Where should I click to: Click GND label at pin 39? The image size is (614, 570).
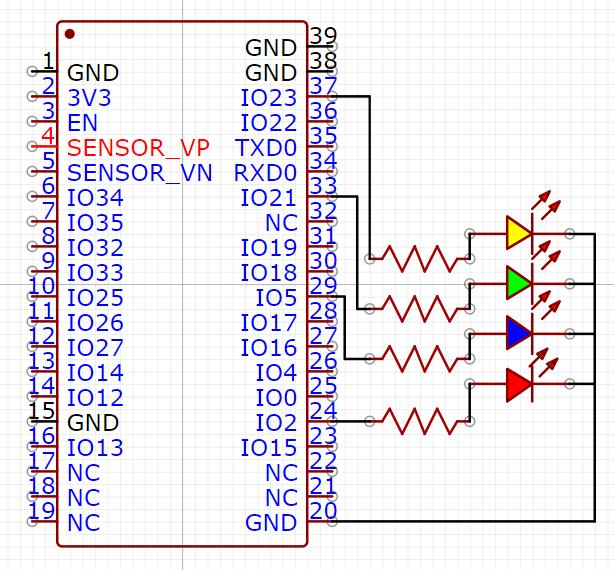[x=271, y=48]
